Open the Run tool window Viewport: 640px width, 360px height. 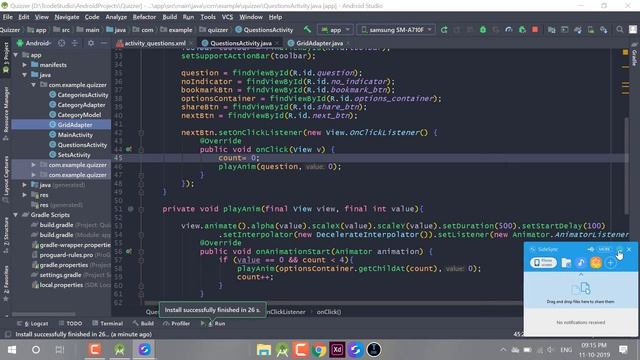click(213, 323)
